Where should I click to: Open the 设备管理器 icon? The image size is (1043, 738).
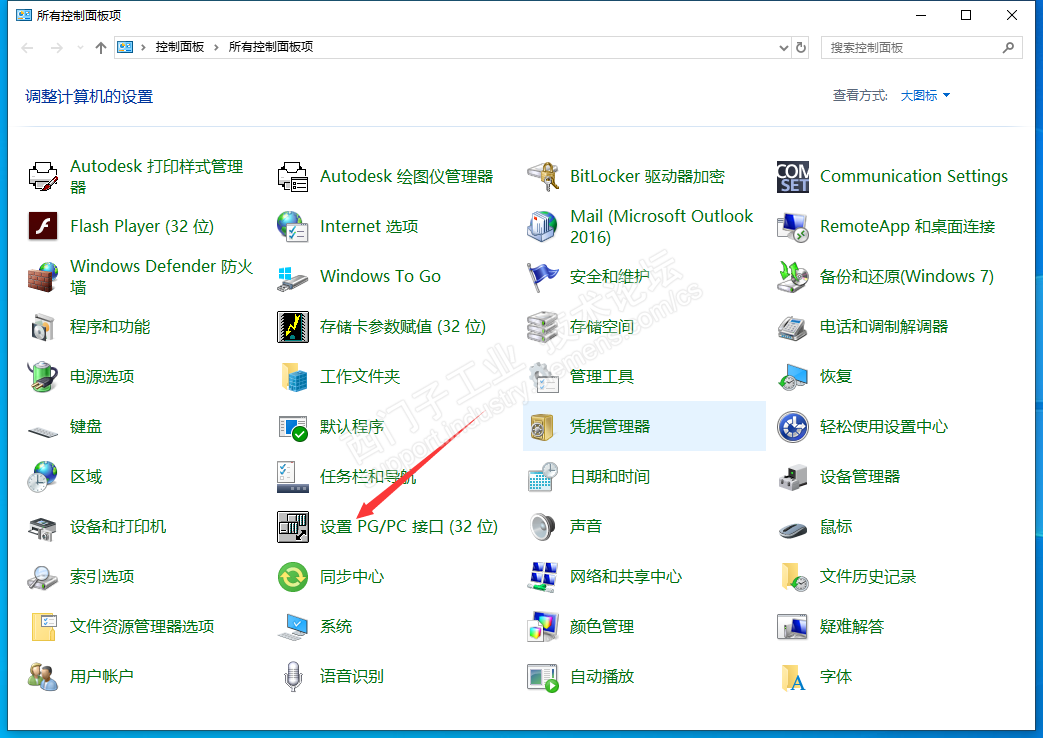click(x=793, y=476)
